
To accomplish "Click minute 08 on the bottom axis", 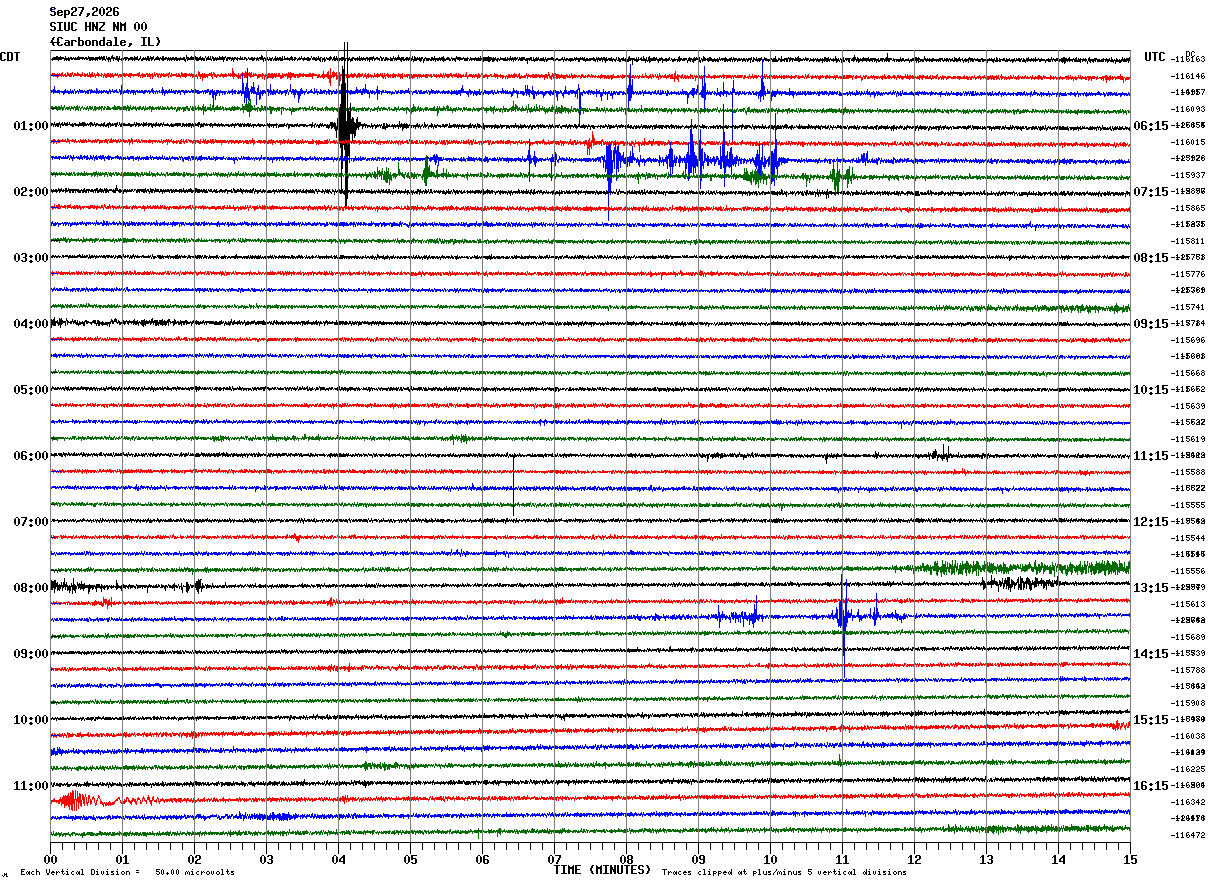I will click(x=626, y=859).
